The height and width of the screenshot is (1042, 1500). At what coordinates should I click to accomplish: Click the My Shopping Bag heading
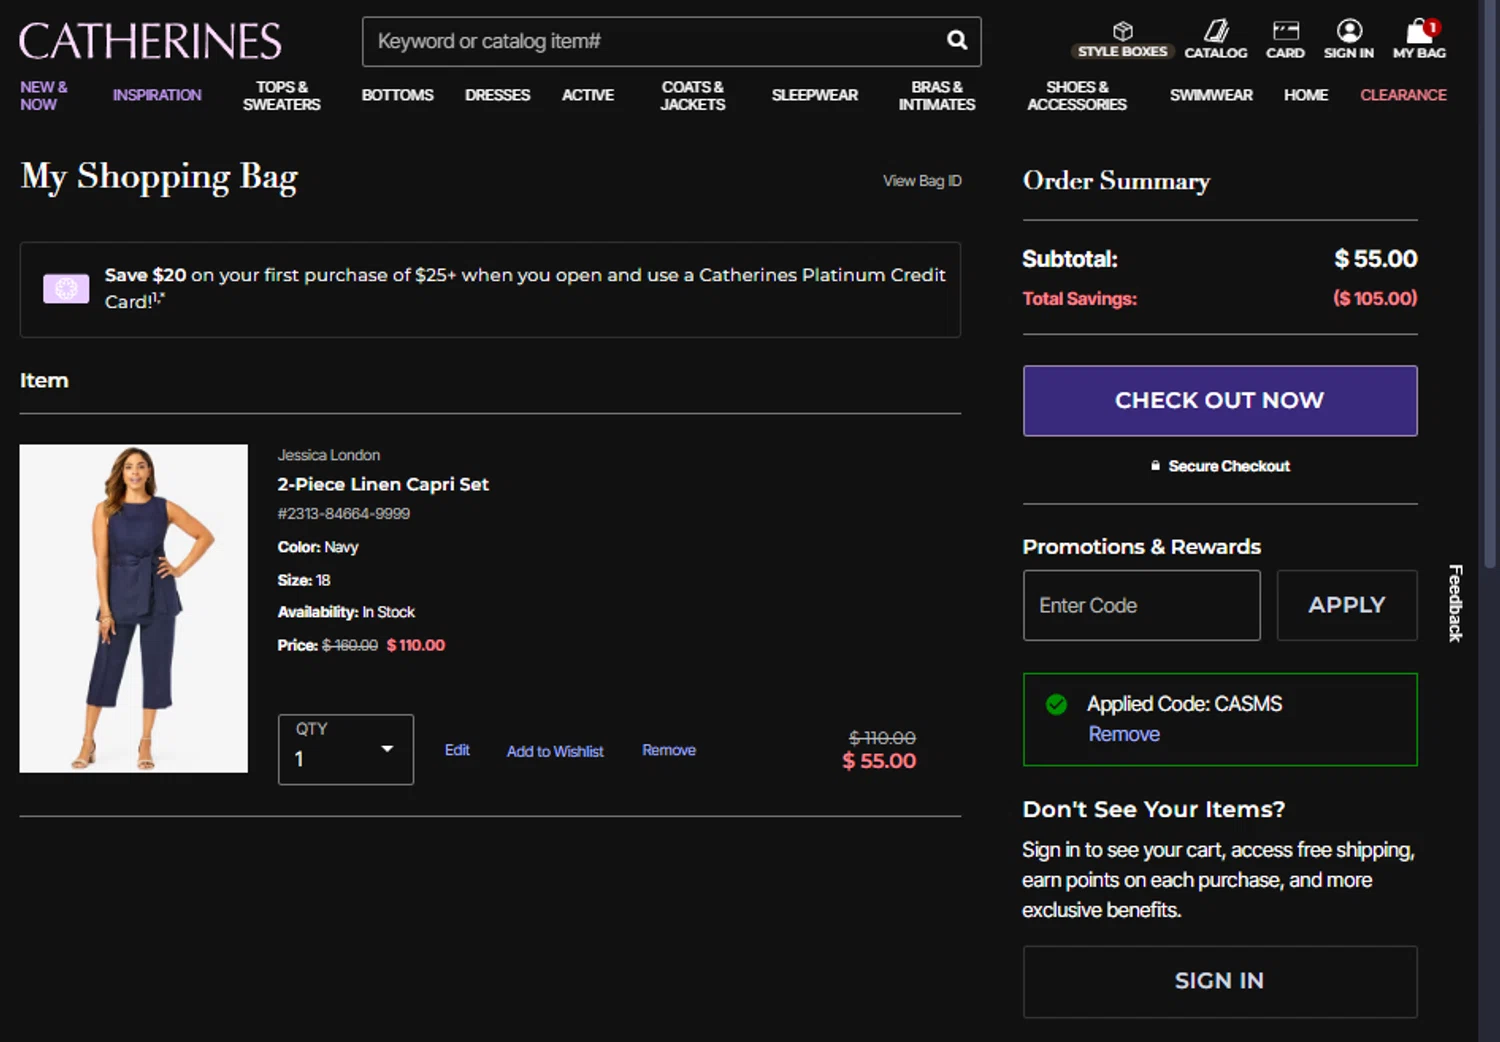point(159,177)
